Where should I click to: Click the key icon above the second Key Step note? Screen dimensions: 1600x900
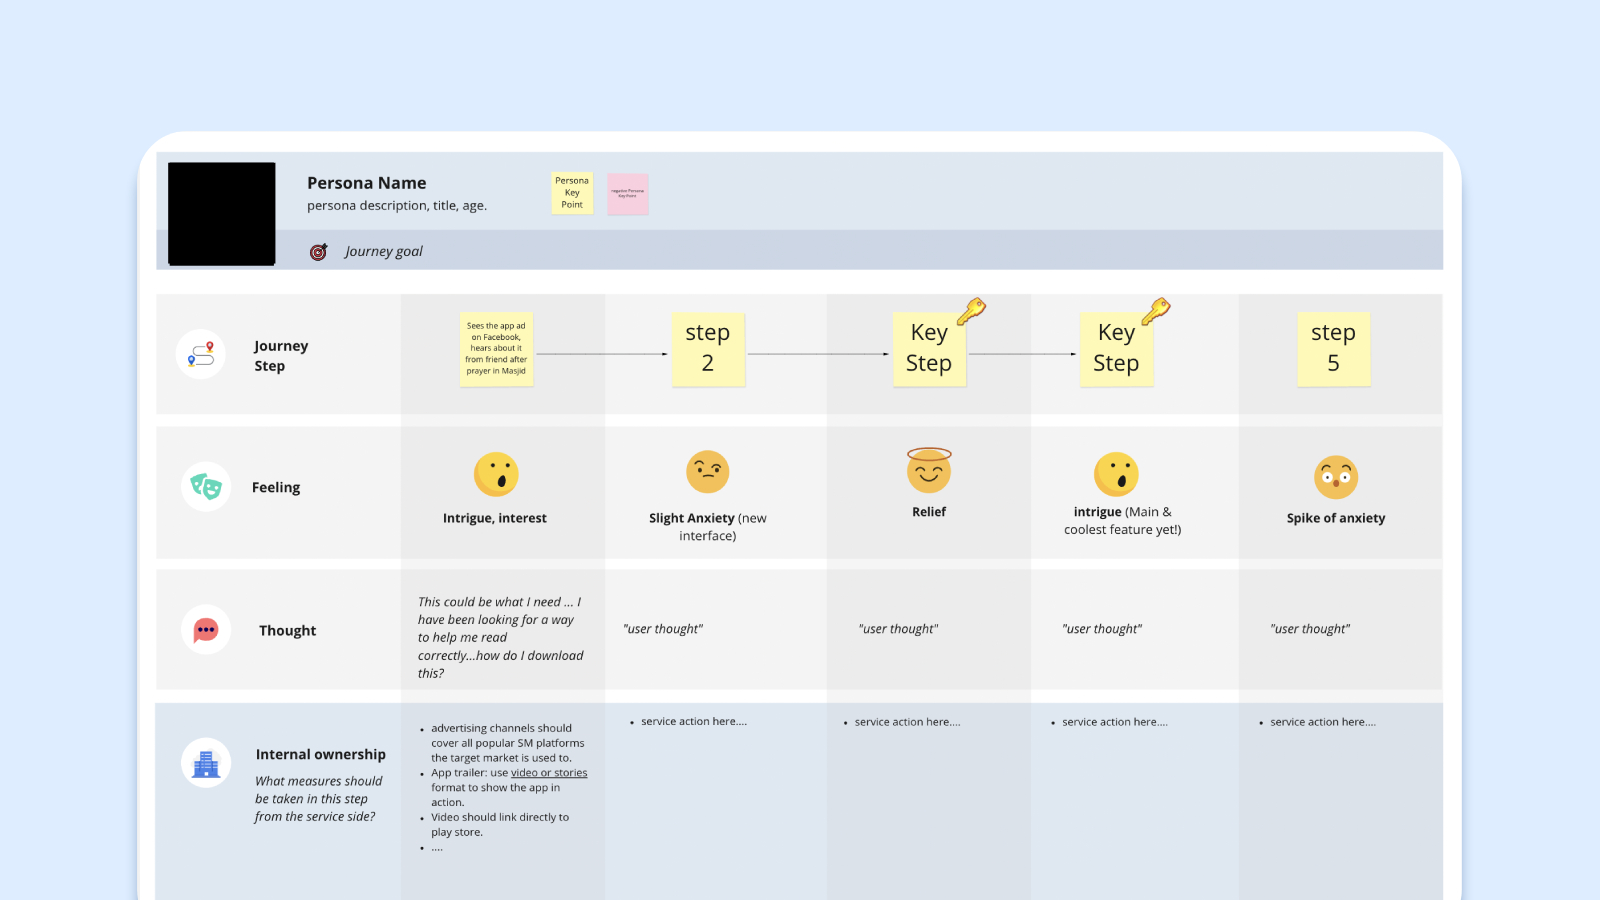click(1156, 311)
